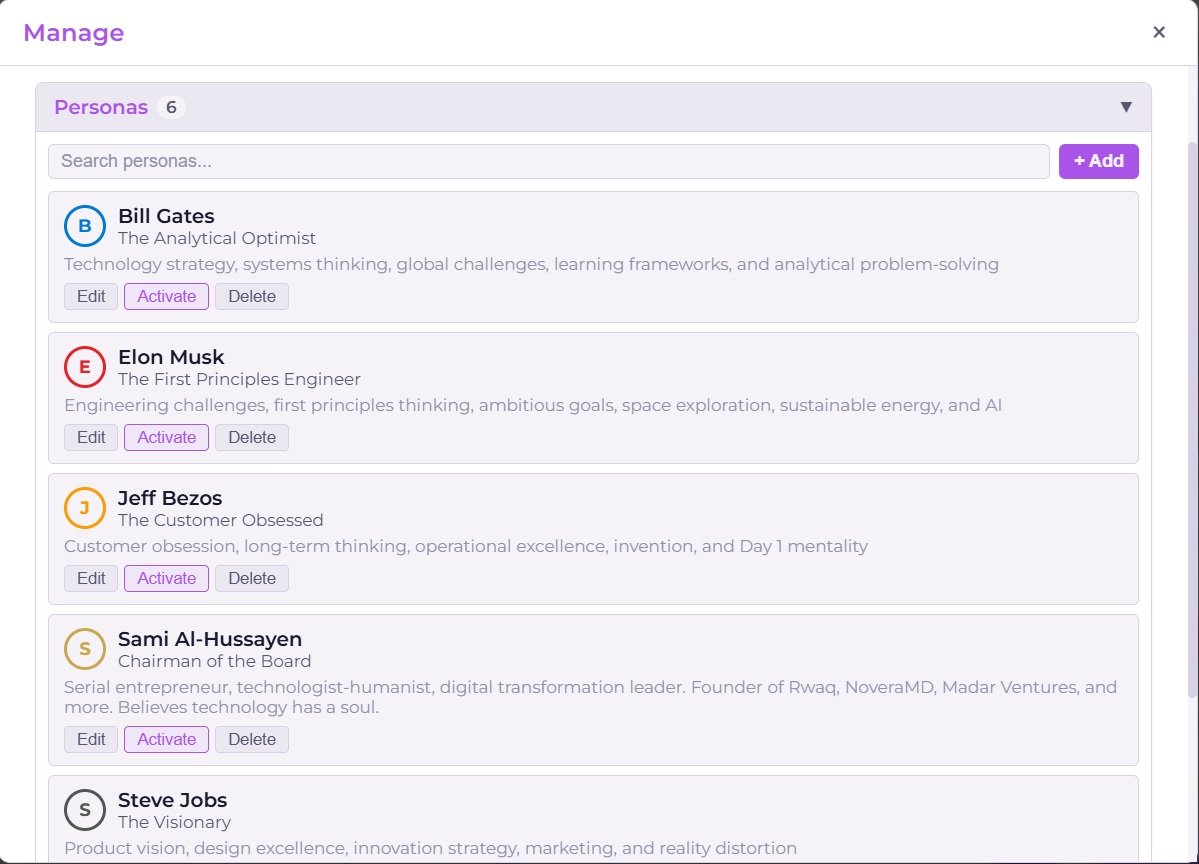Viewport: 1199px width, 864px height.
Task: Edit the Bill Gates persona
Action: click(x=91, y=296)
